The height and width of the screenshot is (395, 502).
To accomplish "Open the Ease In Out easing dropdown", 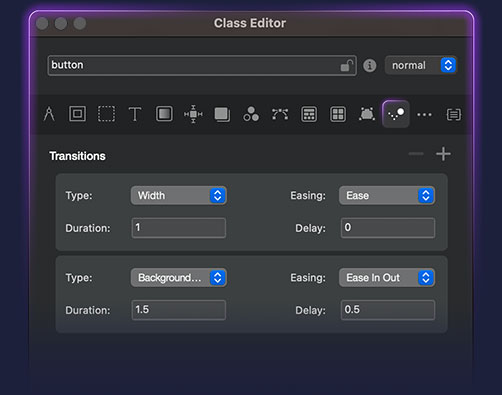I will pos(387,278).
